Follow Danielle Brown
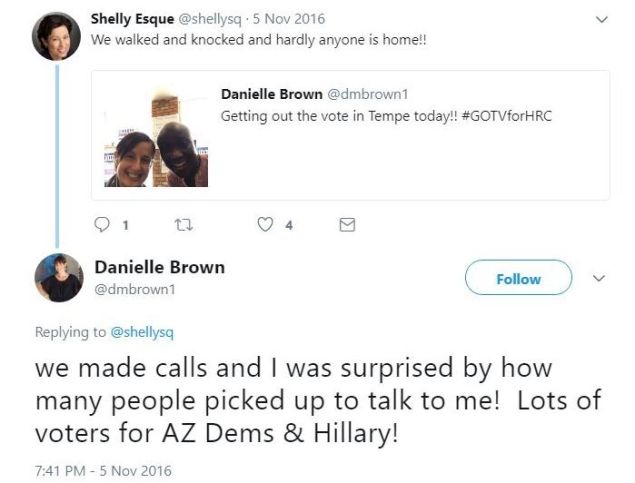Image resolution: width=635 pixels, height=483 pixels. [x=518, y=278]
